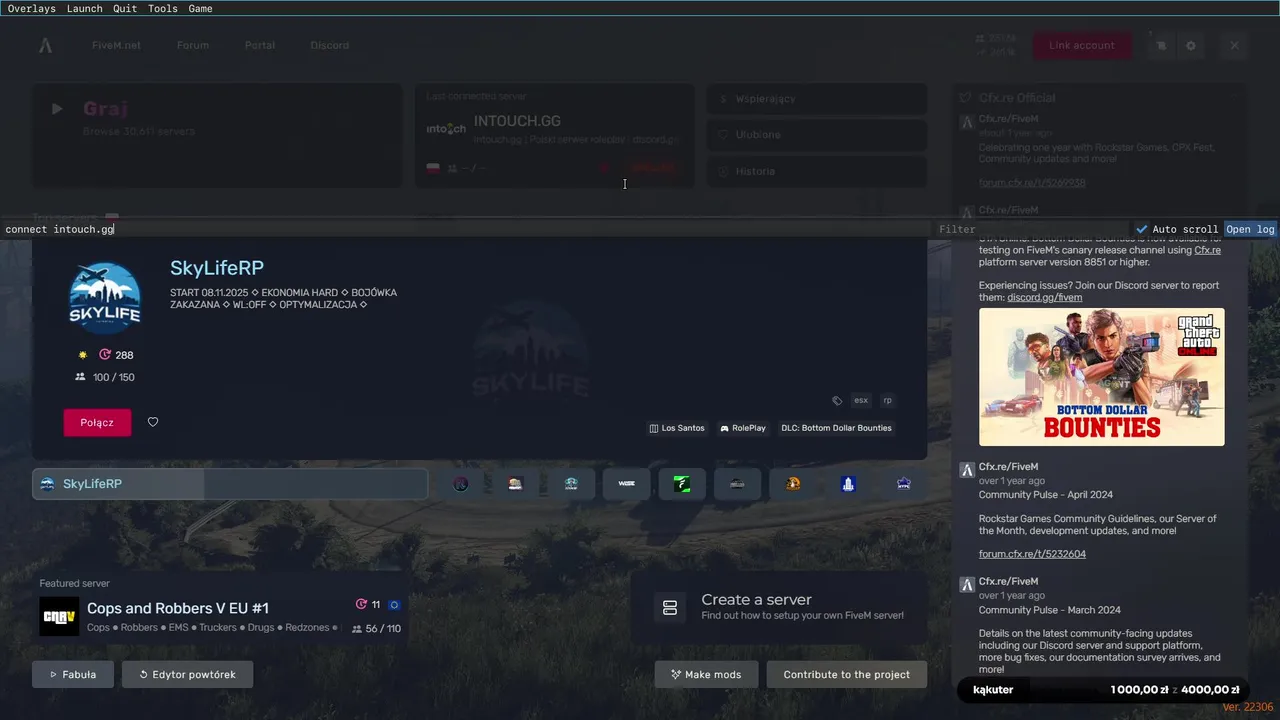The width and height of the screenshot is (1280, 720).
Task: Click the SkyLife server logo
Action: tap(104, 297)
